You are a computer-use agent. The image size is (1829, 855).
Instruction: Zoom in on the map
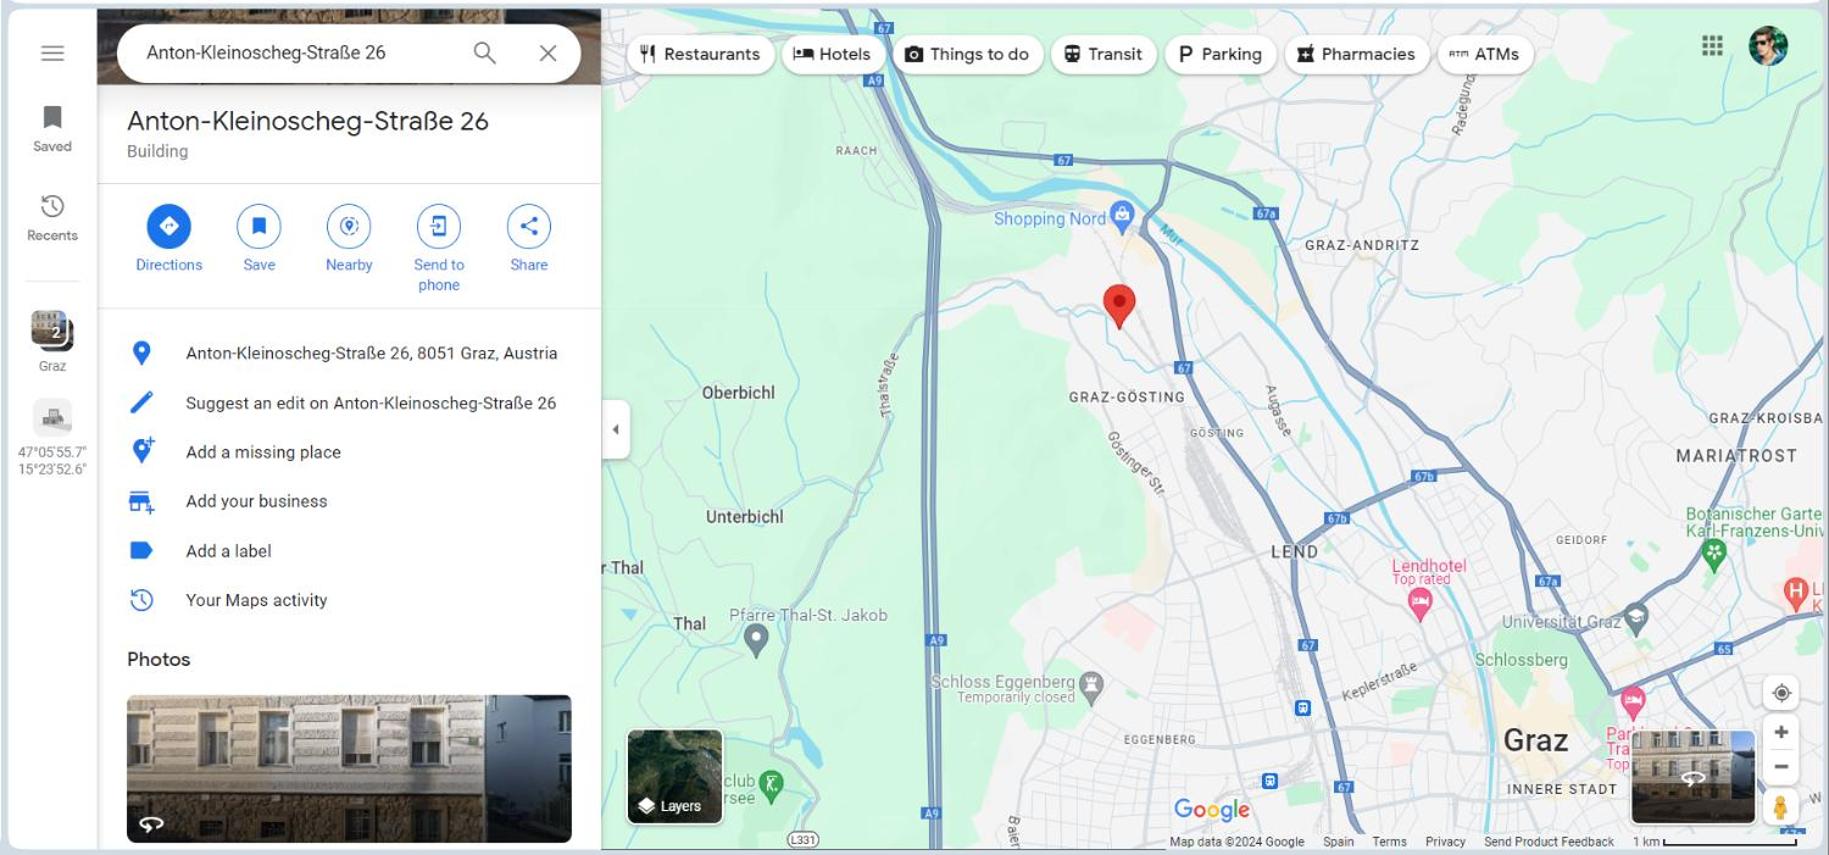1781,732
